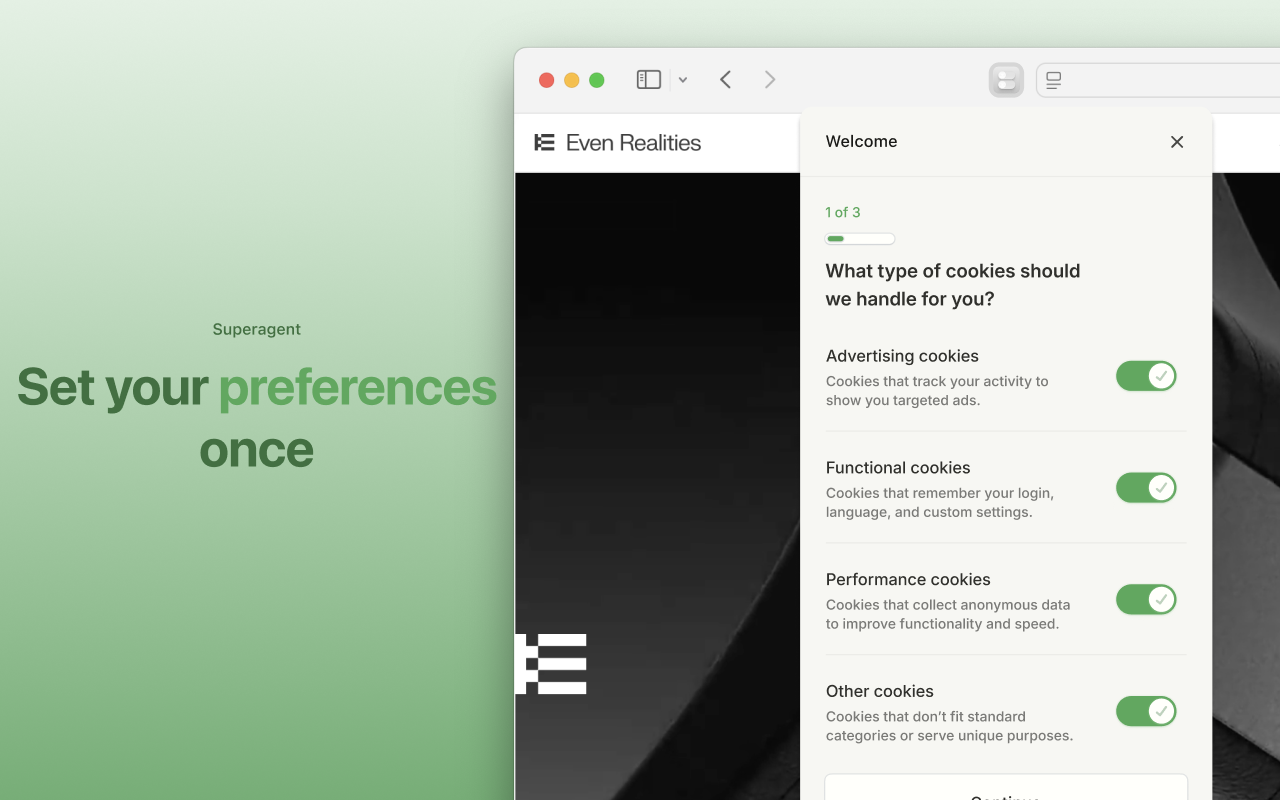
Task: Click the 'Functional cookies' label
Action: coord(898,468)
